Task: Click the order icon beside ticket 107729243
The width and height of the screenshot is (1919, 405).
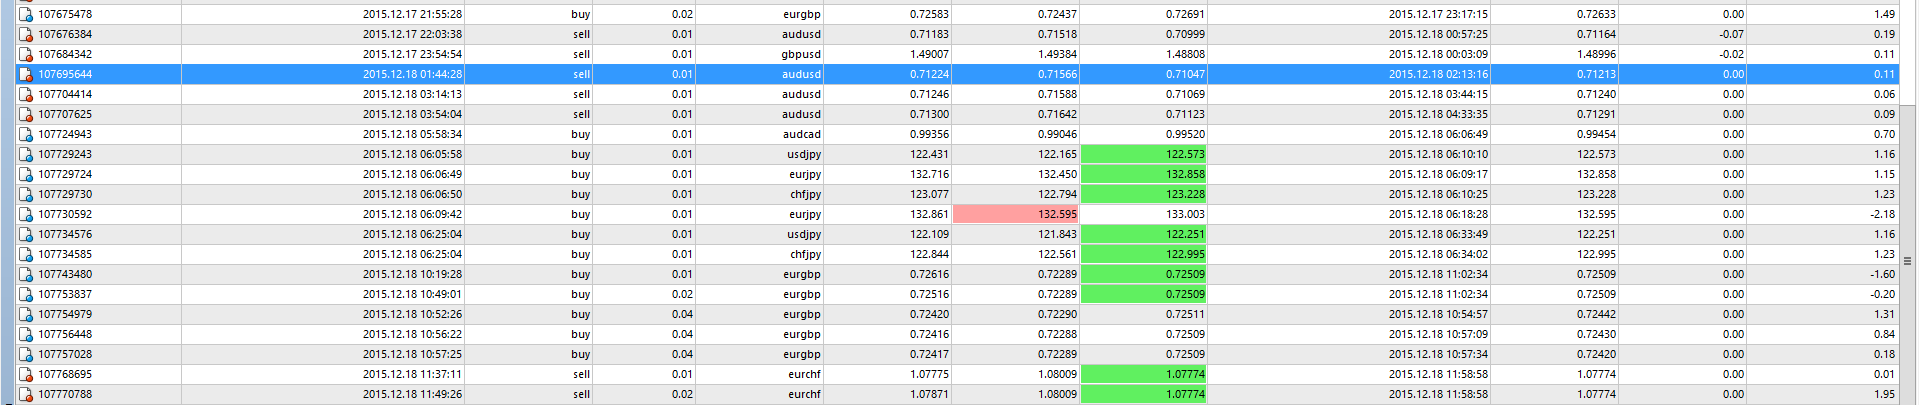Action: 26,154
